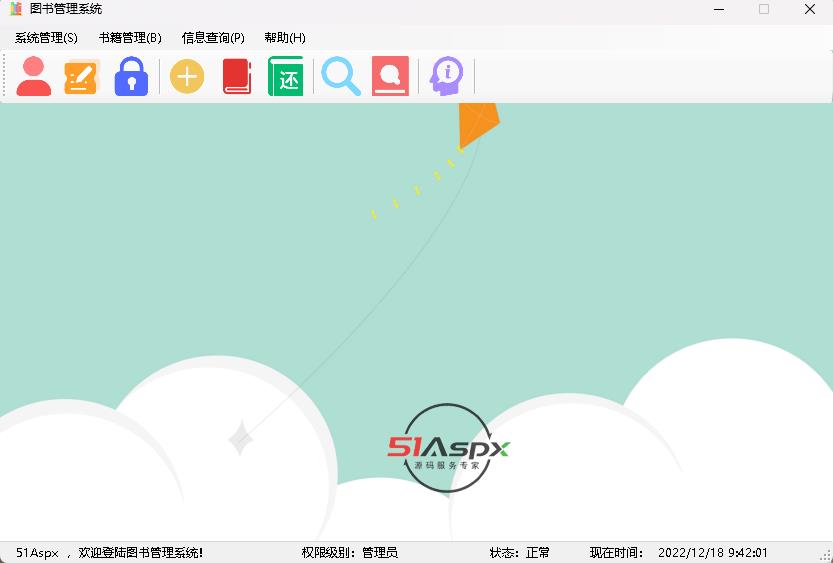This screenshot has height=563, width=833.
Task: Open the 书籍管理(B) menu
Action: (130, 38)
